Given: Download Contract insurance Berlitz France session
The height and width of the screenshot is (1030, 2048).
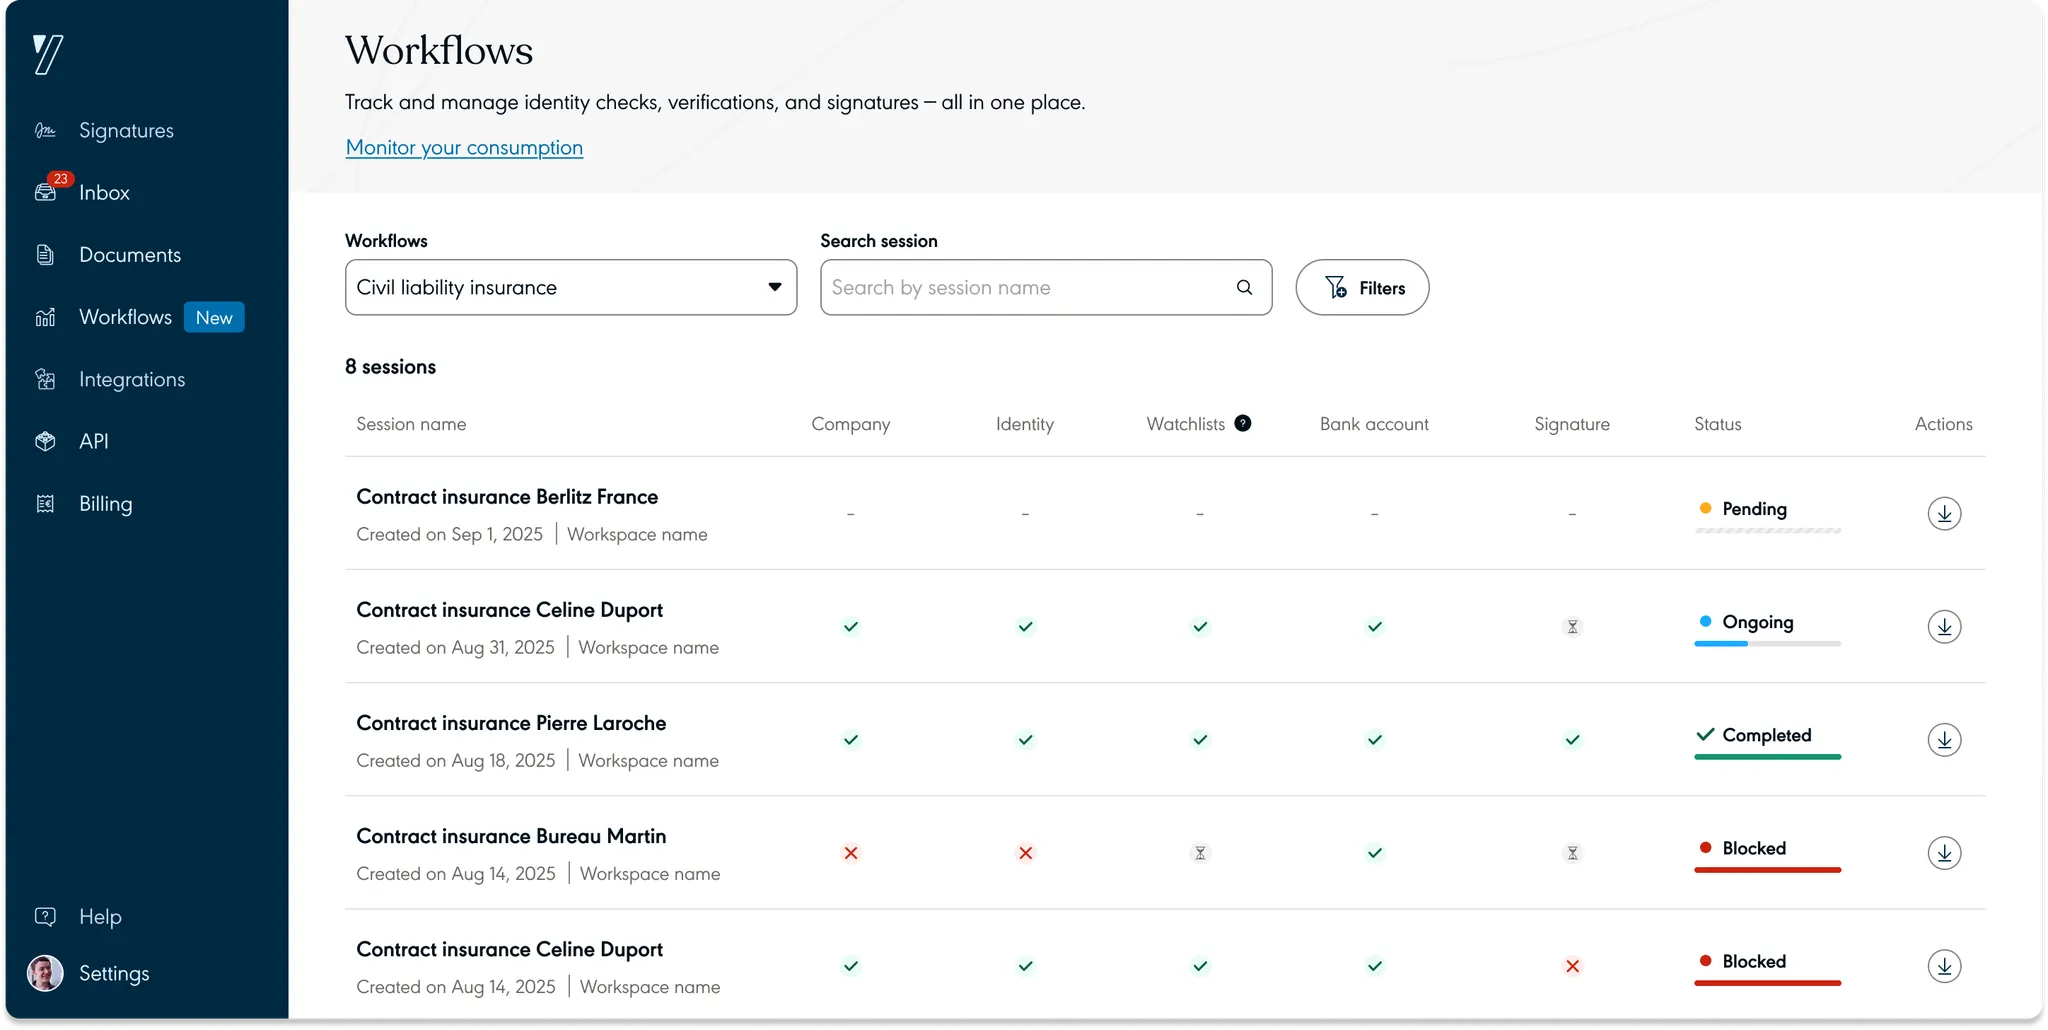Looking at the screenshot, I should [x=1944, y=513].
